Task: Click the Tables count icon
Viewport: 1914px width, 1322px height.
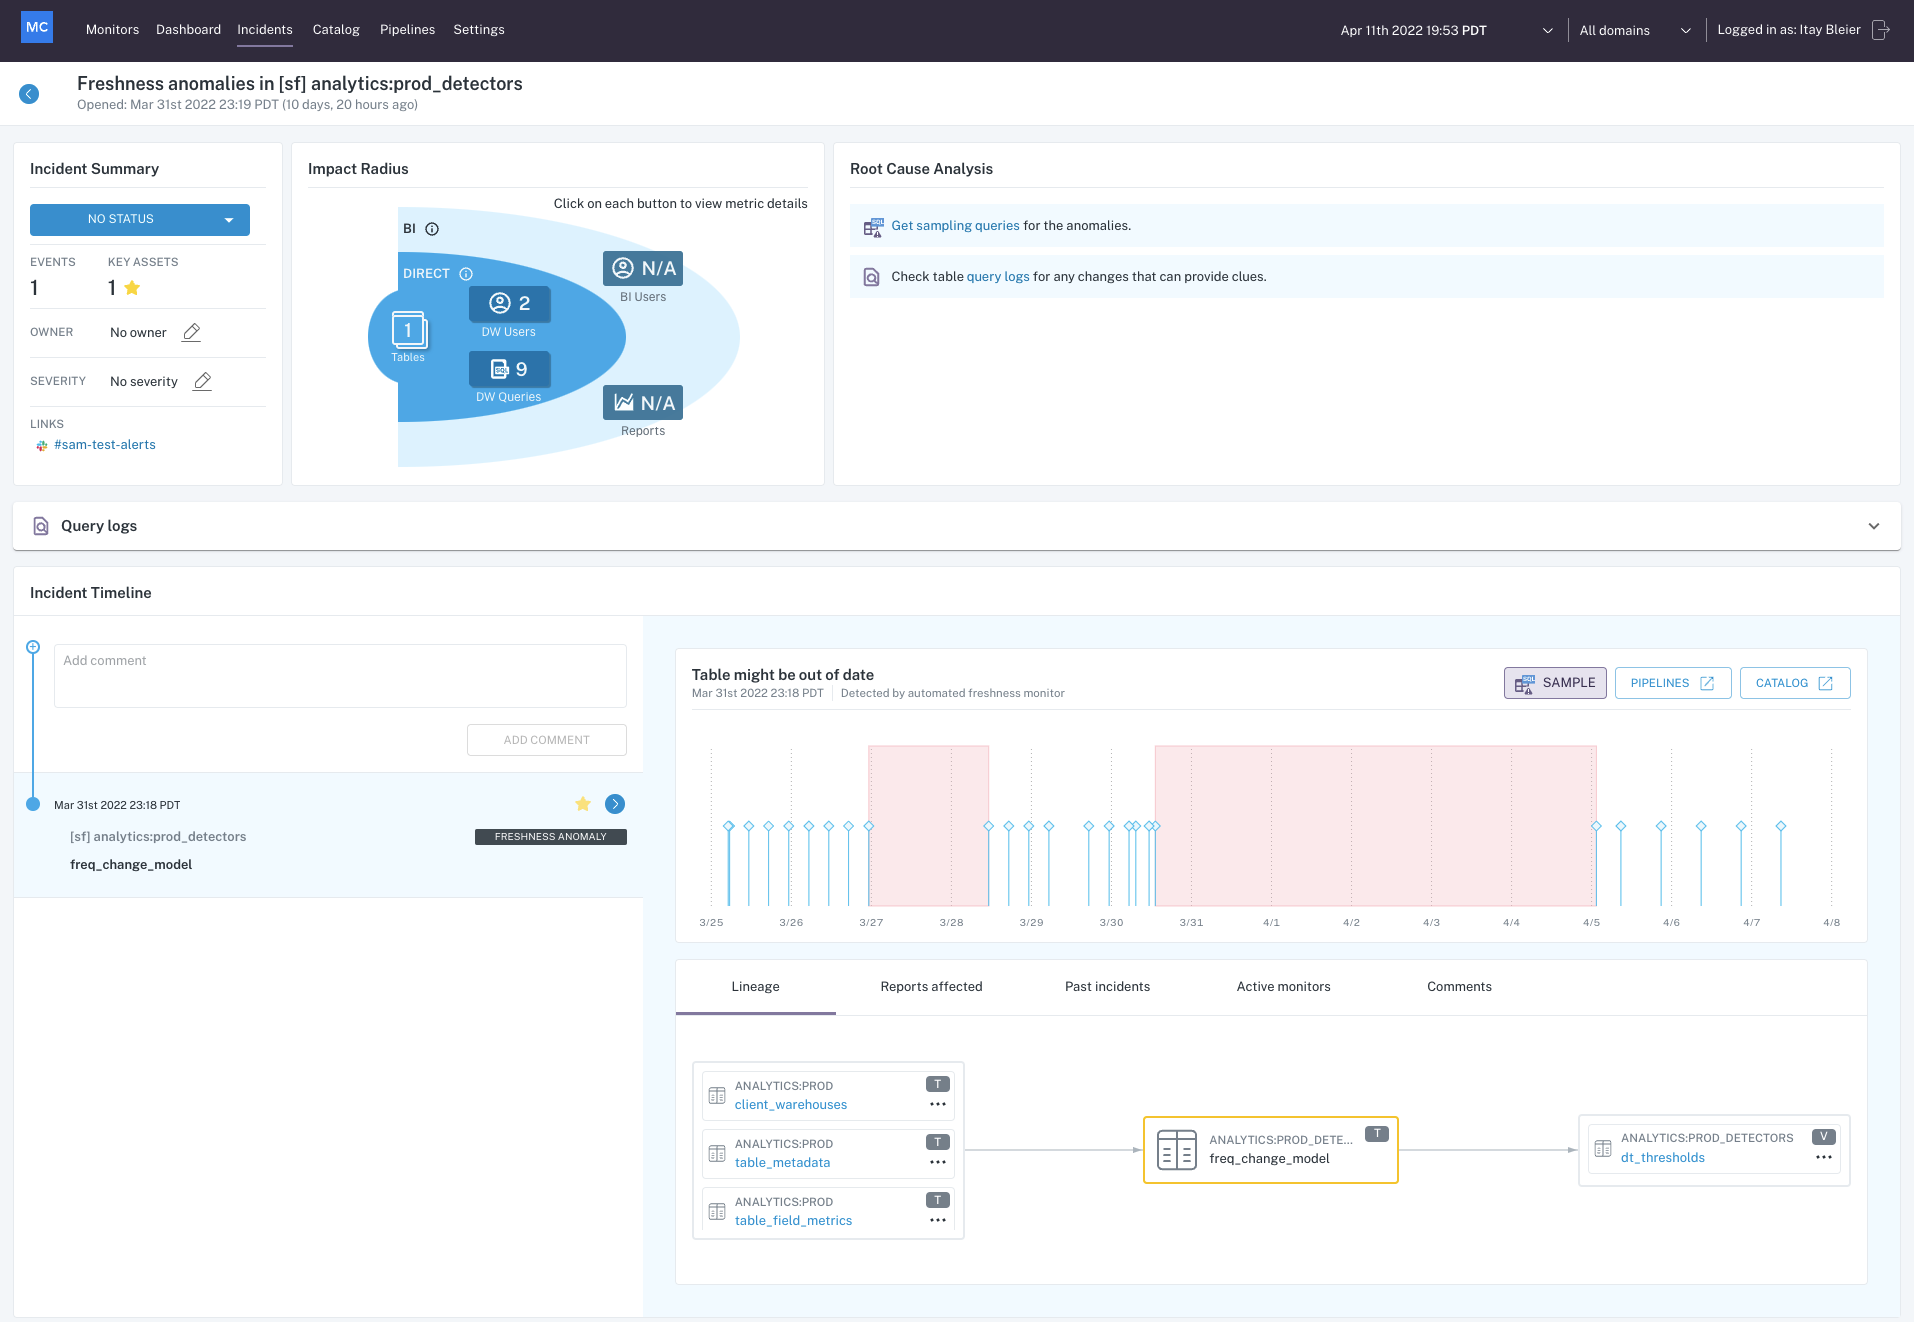Action: tap(409, 330)
